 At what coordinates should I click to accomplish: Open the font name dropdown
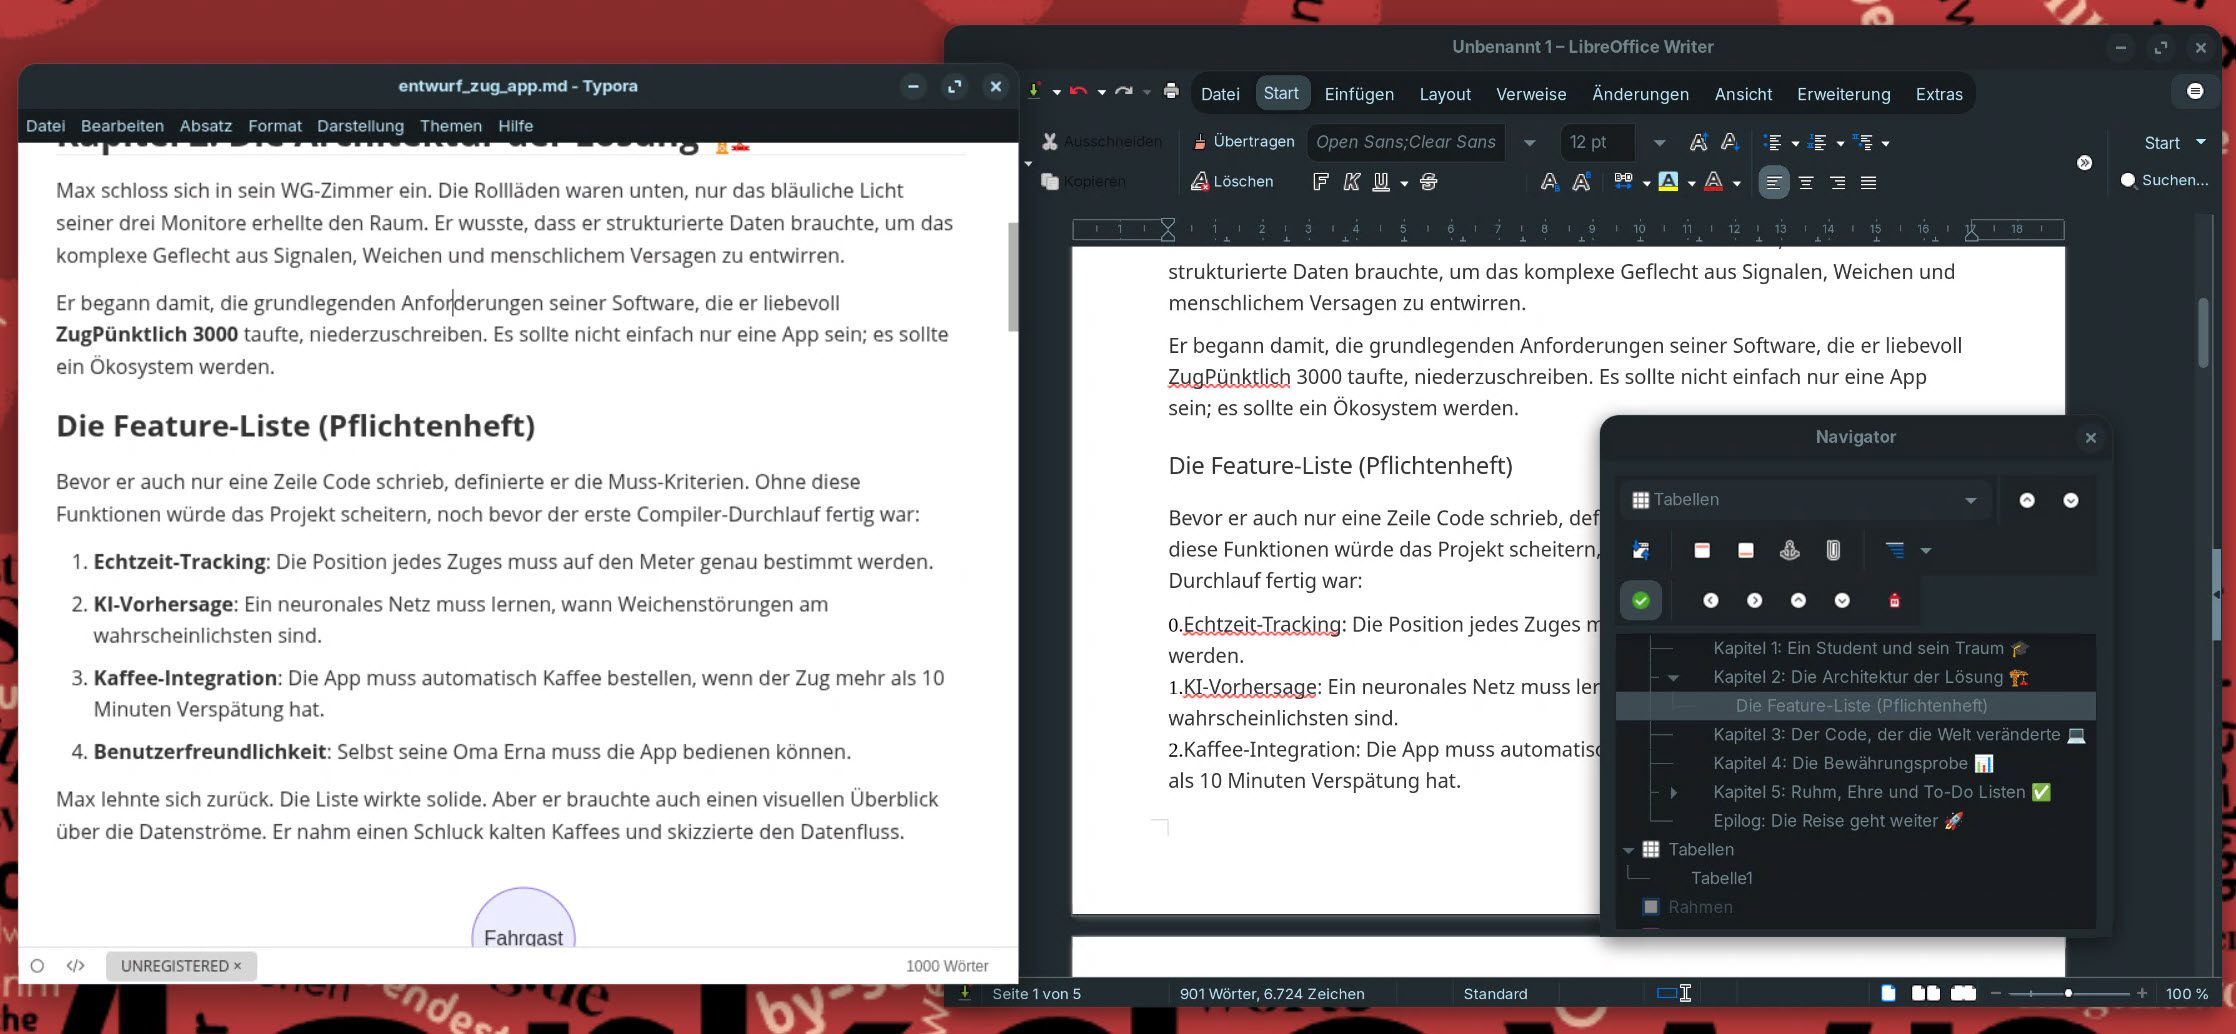coord(1529,142)
